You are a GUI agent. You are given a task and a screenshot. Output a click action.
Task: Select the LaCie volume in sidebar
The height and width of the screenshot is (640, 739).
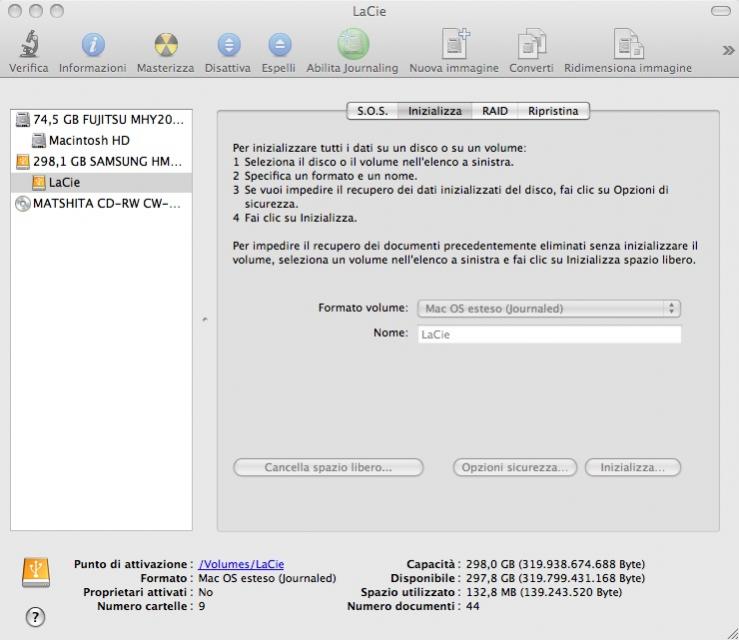pos(101,182)
